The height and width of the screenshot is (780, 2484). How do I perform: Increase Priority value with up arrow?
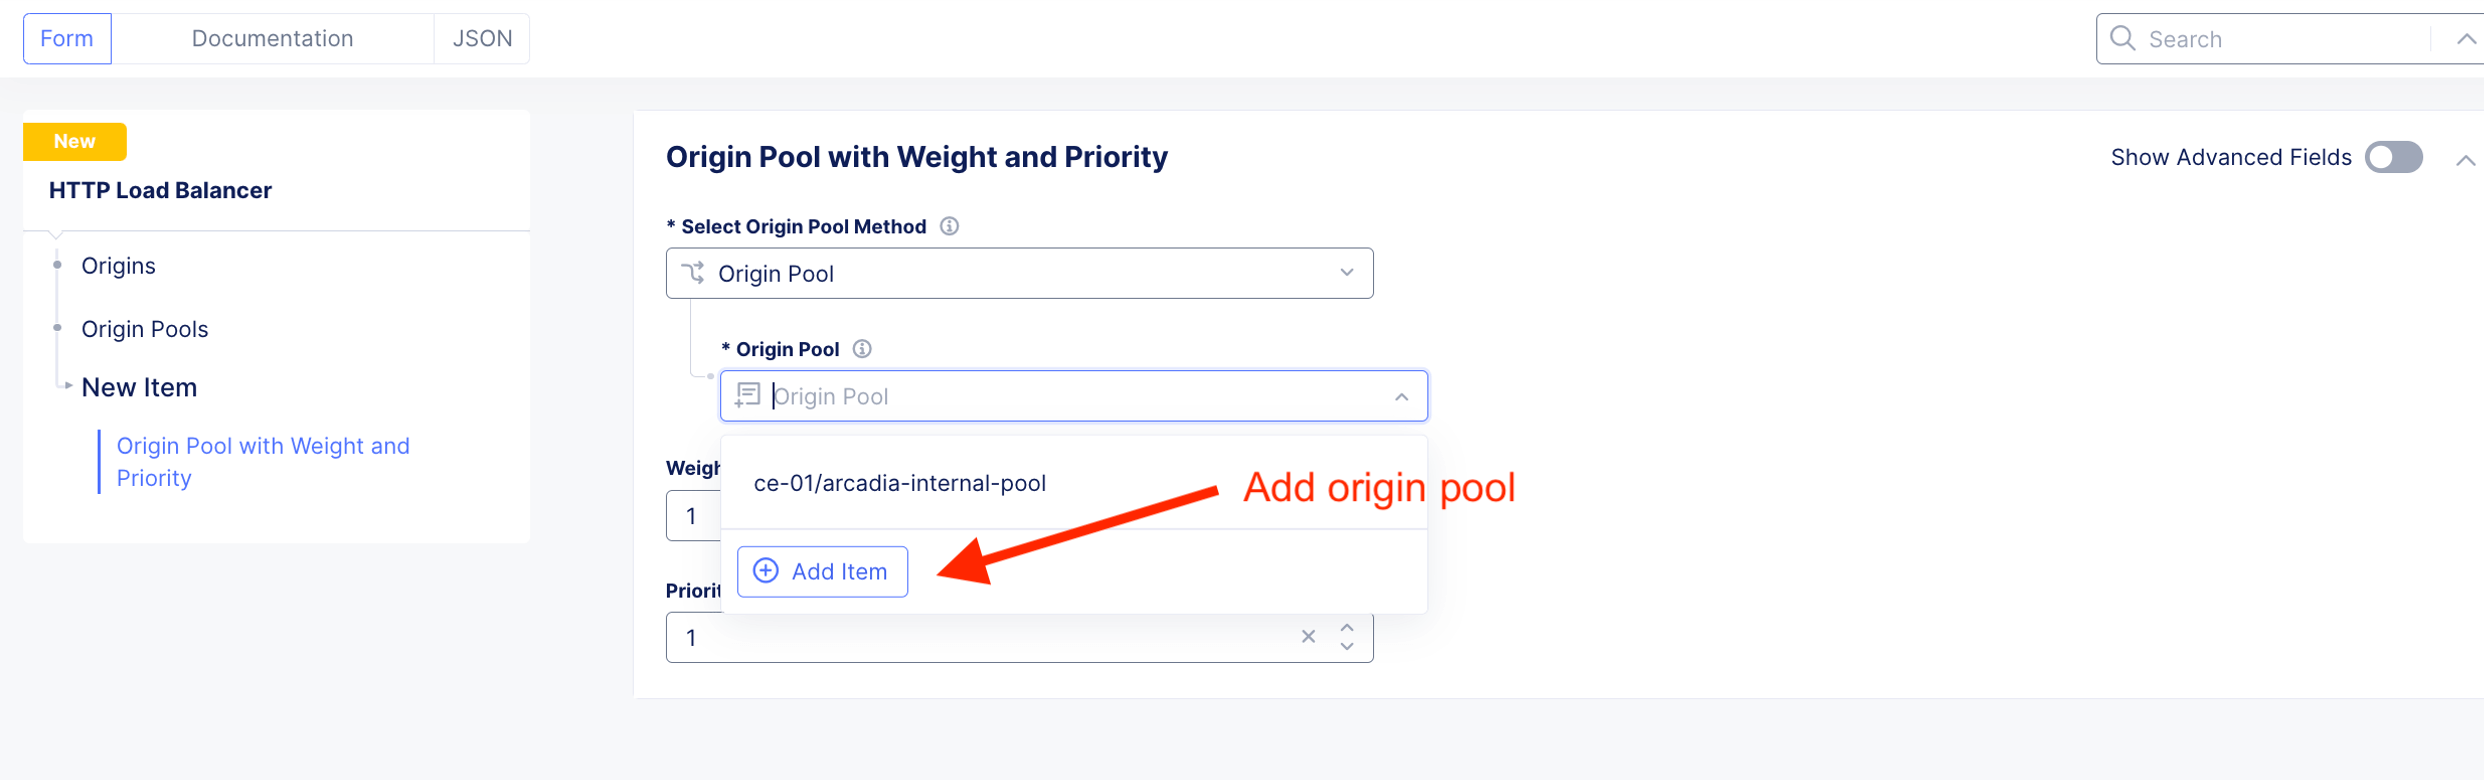tap(1347, 628)
